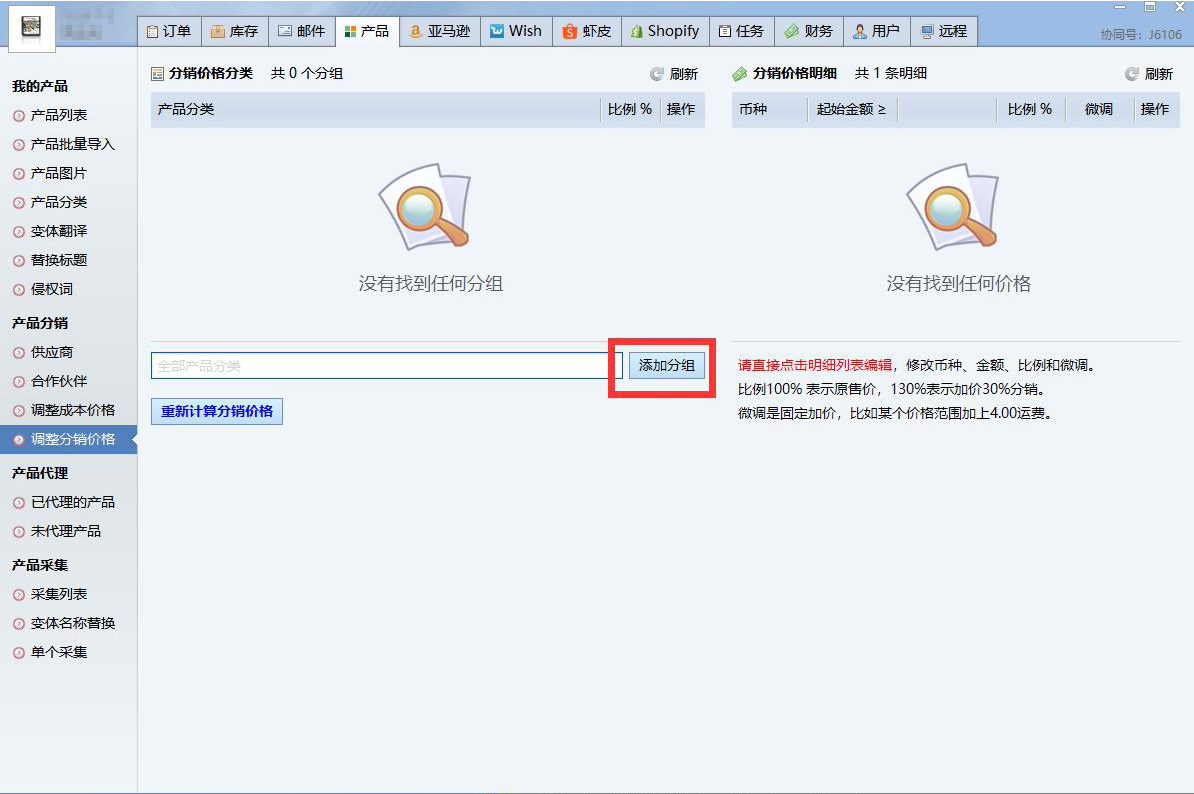Open the Wish platform tab
1194x794 pixels.
point(515,31)
